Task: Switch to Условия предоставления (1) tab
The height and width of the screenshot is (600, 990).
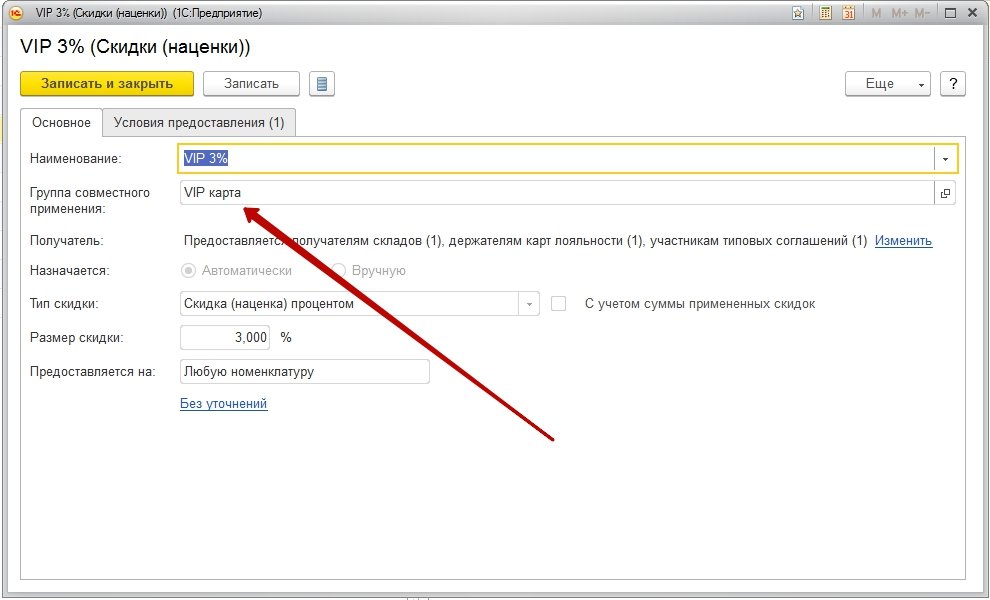Action: point(199,122)
